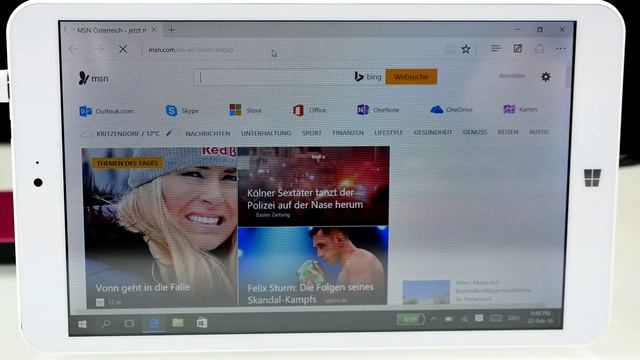Add page to favorites with the star icon

click(466, 49)
